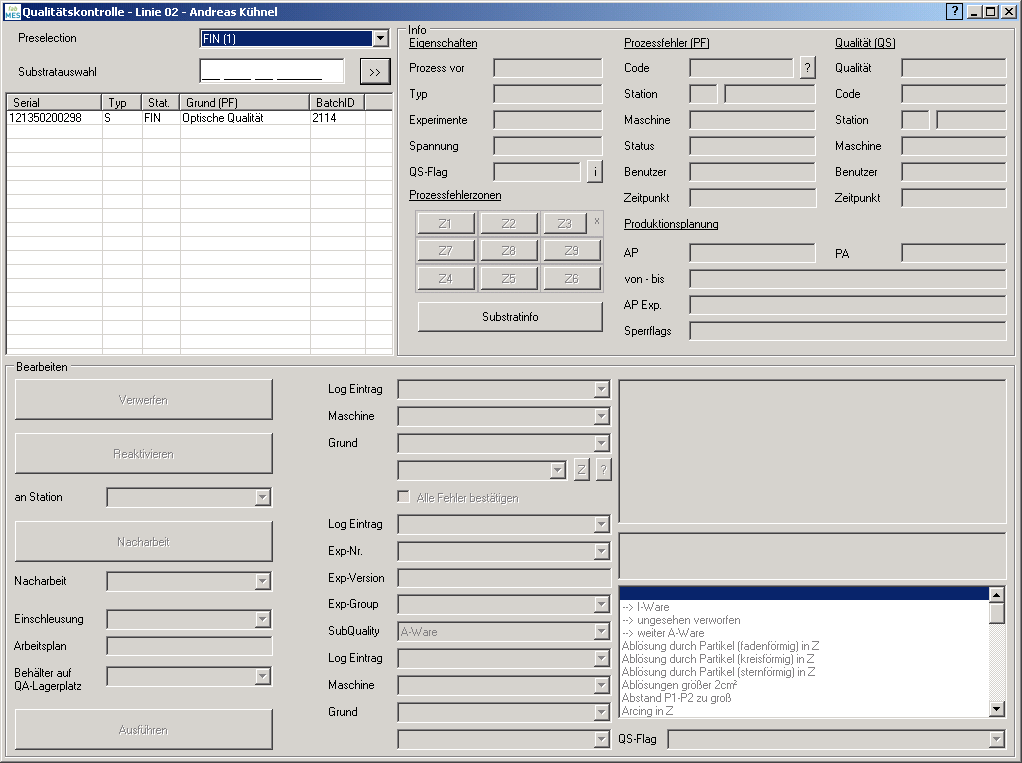The image size is (1022, 763).
Task: Click the '?' button right of the Z button
Action: coord(603,470)
